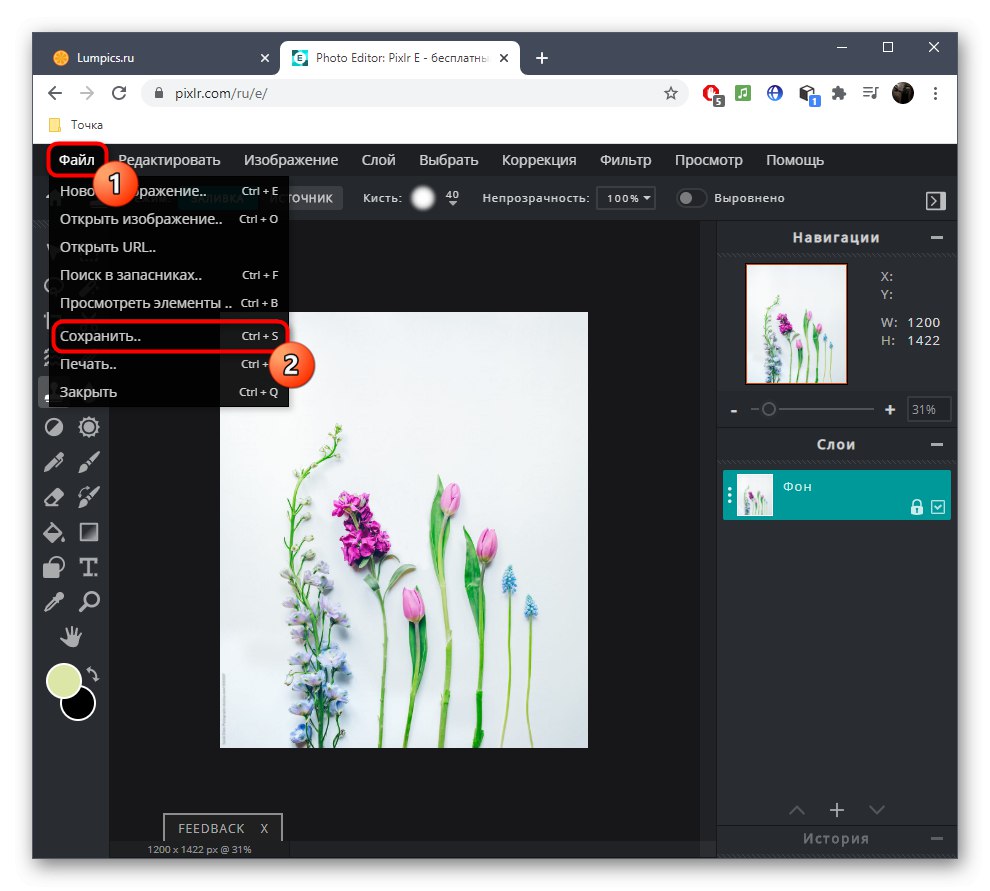Collapse the Навигации panel

[936, 238]
